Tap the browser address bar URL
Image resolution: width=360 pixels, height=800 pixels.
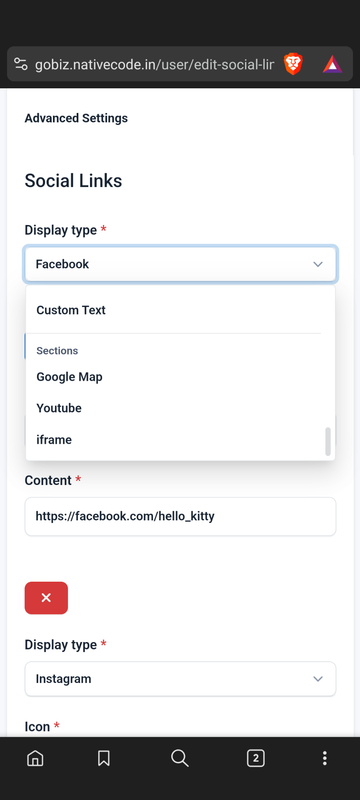pyautogui.click(x=154, y=65)
